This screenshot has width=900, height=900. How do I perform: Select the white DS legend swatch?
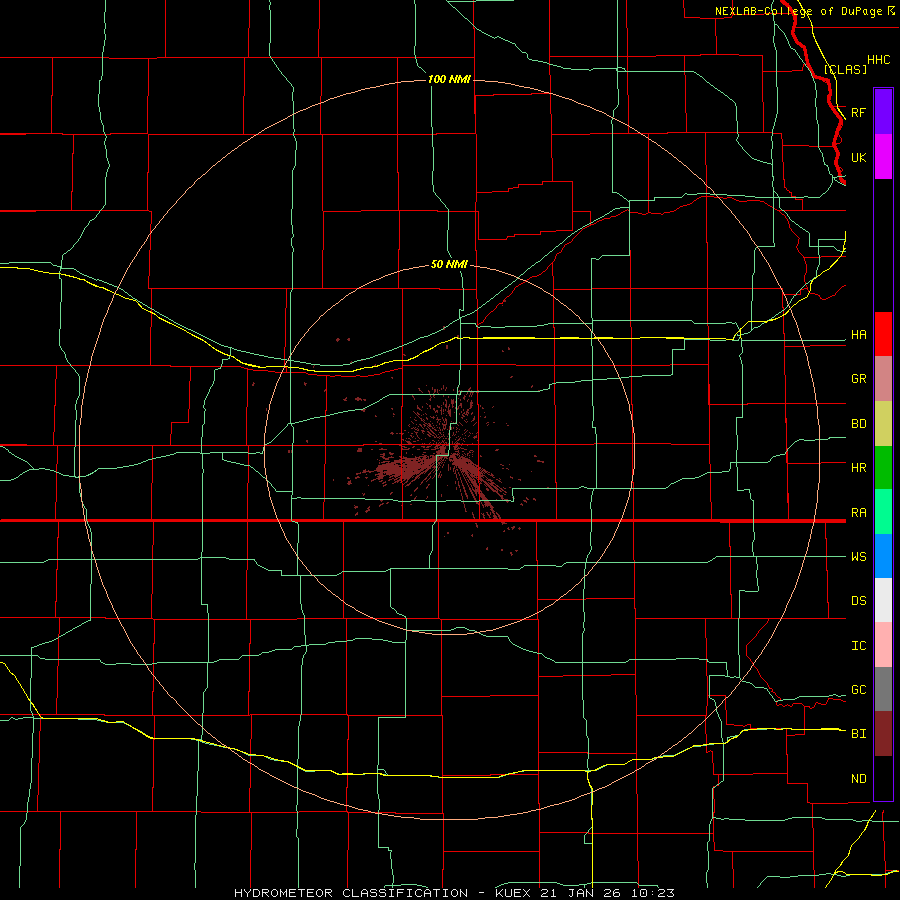[883, 600]
